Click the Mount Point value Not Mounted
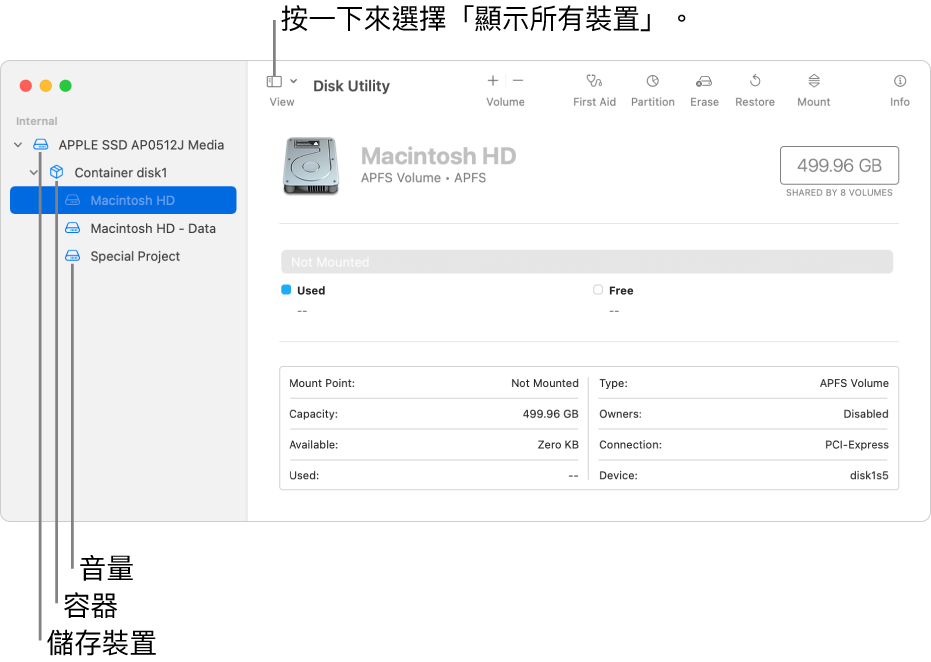 coord(544,384)
